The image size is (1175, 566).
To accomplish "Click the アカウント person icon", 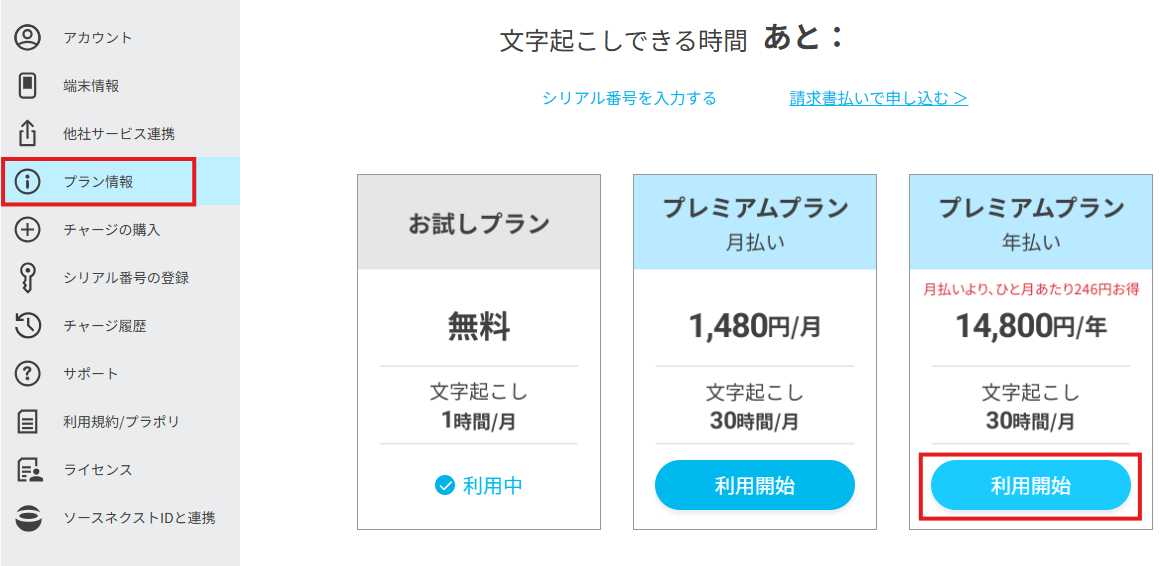I will point(27,38).
